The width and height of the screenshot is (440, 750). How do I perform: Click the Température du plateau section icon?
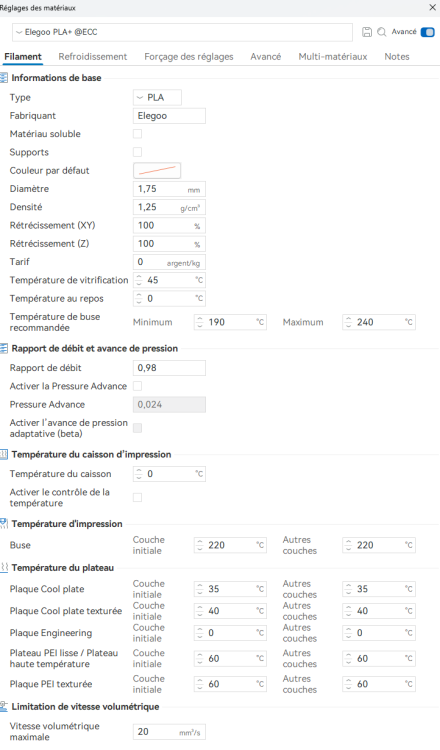(4, 568)
